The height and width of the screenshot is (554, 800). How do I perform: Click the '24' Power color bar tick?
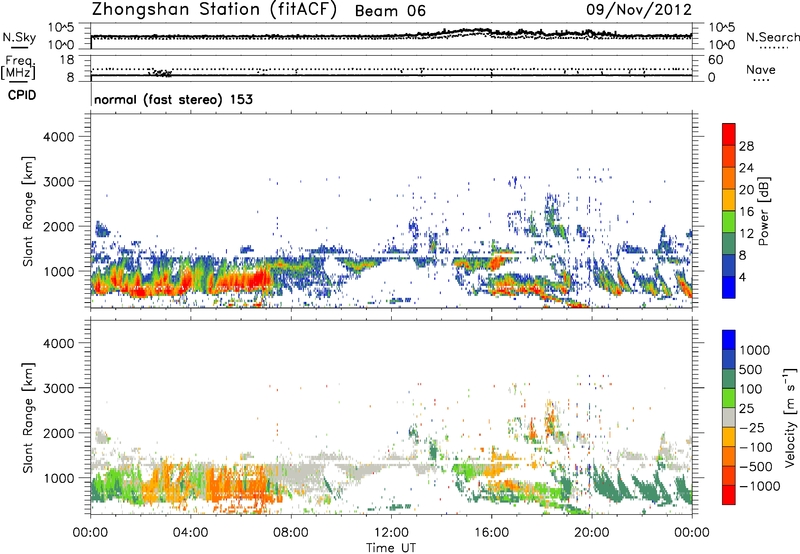746,168
